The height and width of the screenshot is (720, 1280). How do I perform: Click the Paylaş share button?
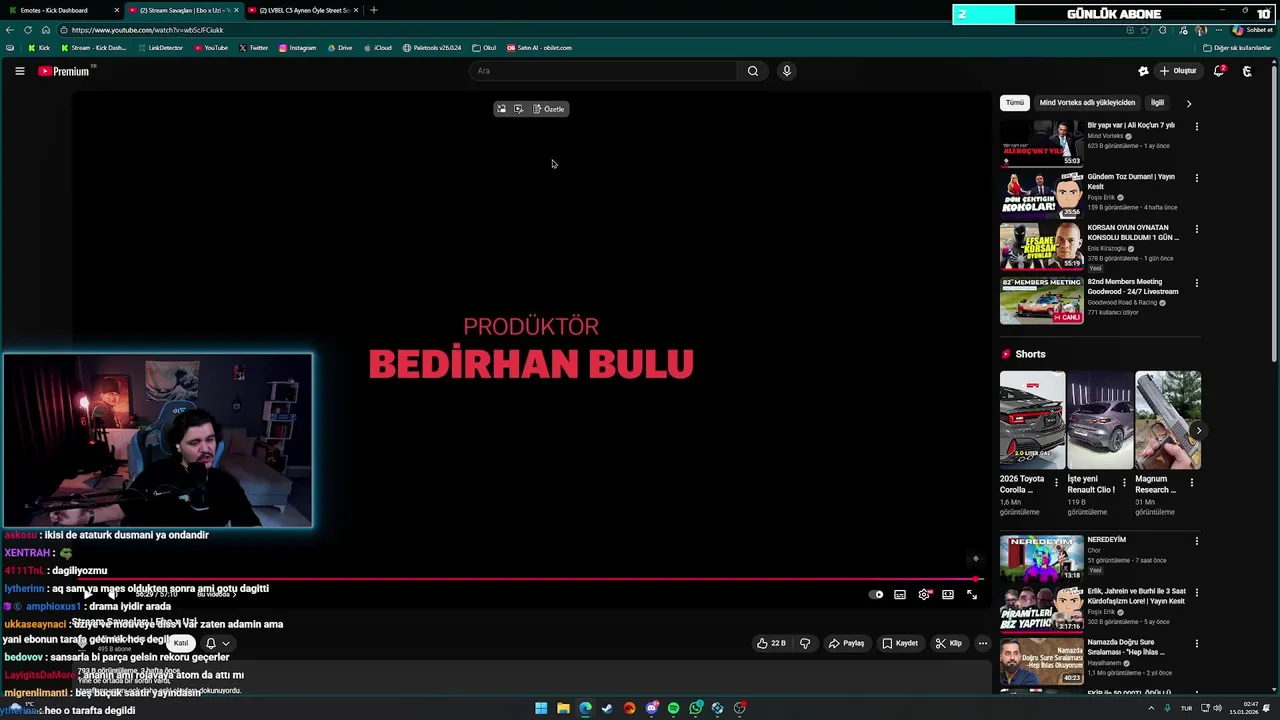[x=846, y=643]
